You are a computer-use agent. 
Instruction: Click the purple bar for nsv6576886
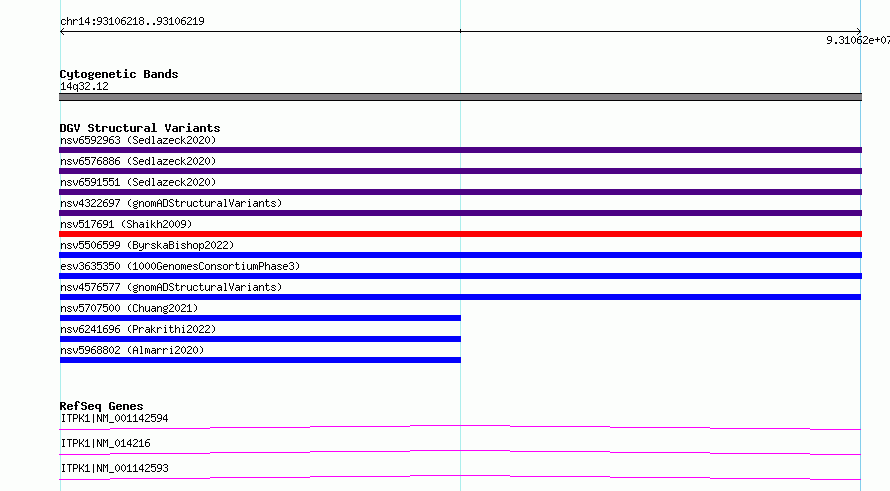460,171
